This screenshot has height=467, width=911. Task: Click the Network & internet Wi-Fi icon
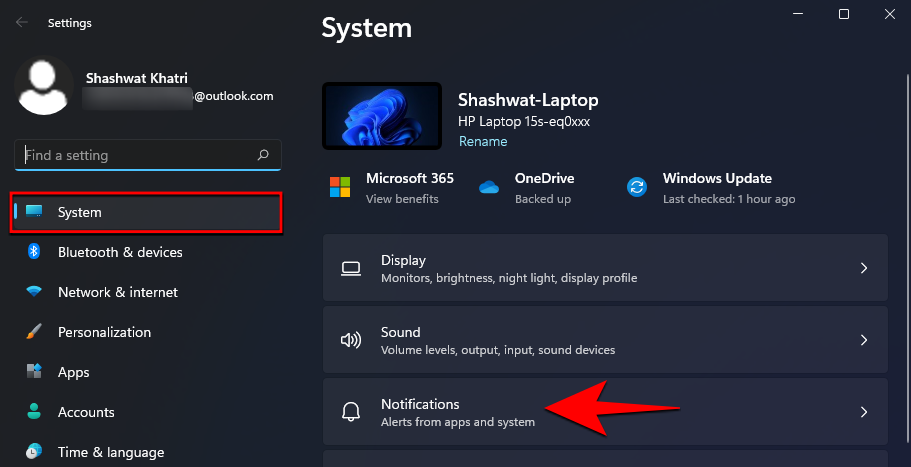(34, 292)
